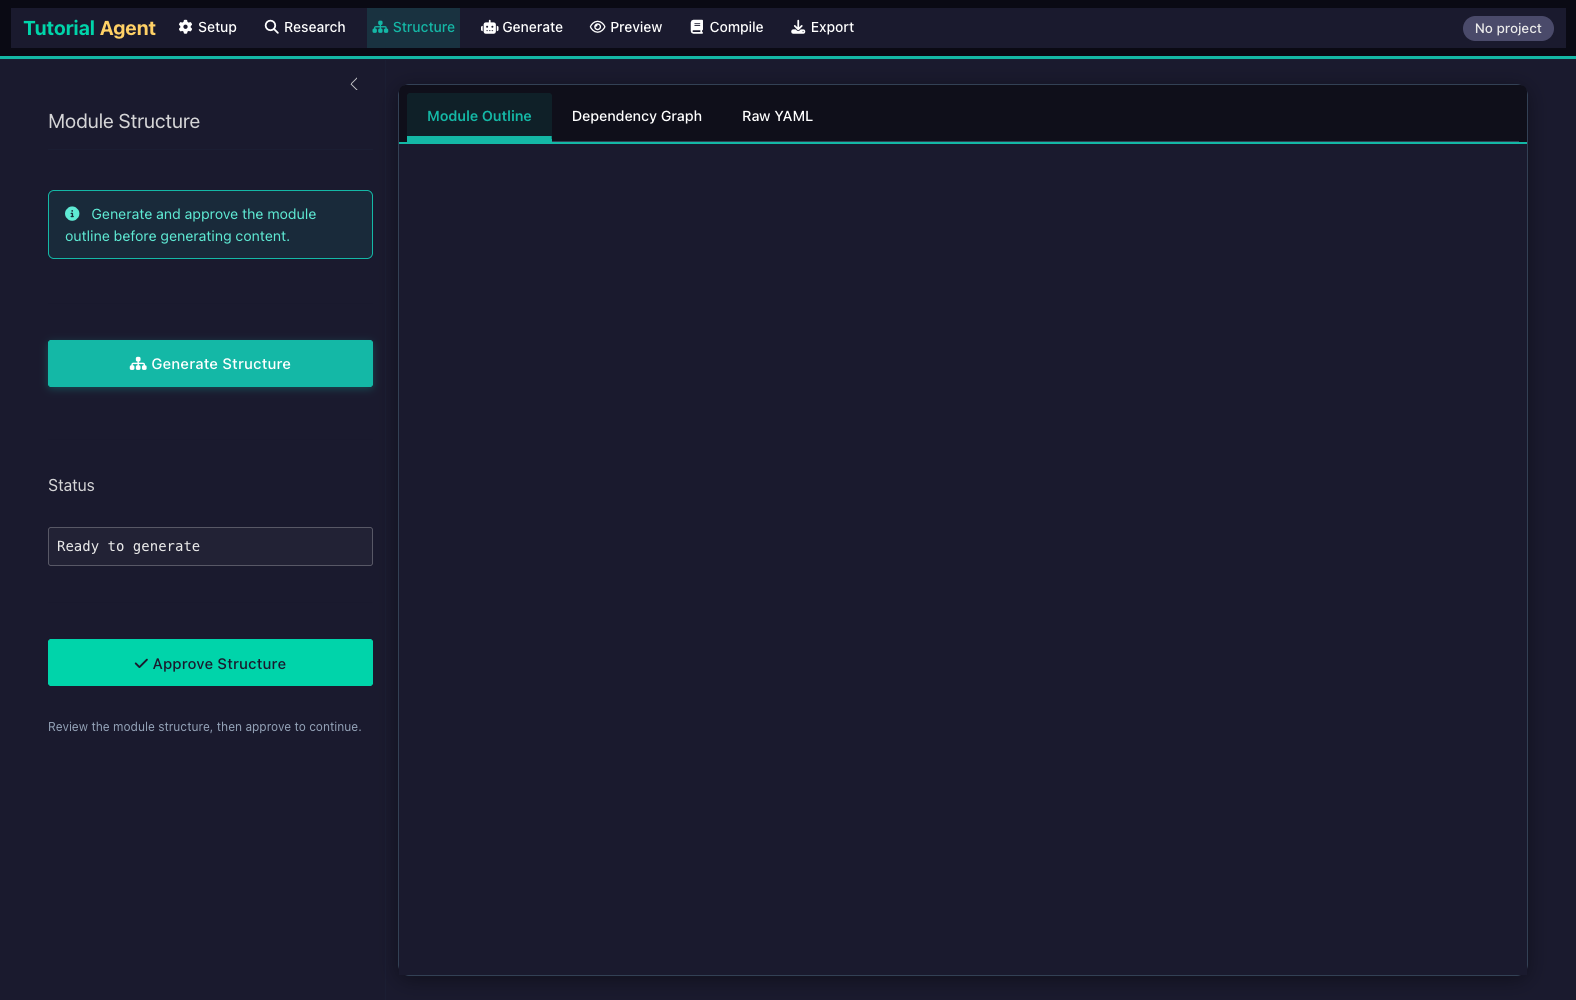Go to the Export page label

pyautogui.click(x=832, y=27)
